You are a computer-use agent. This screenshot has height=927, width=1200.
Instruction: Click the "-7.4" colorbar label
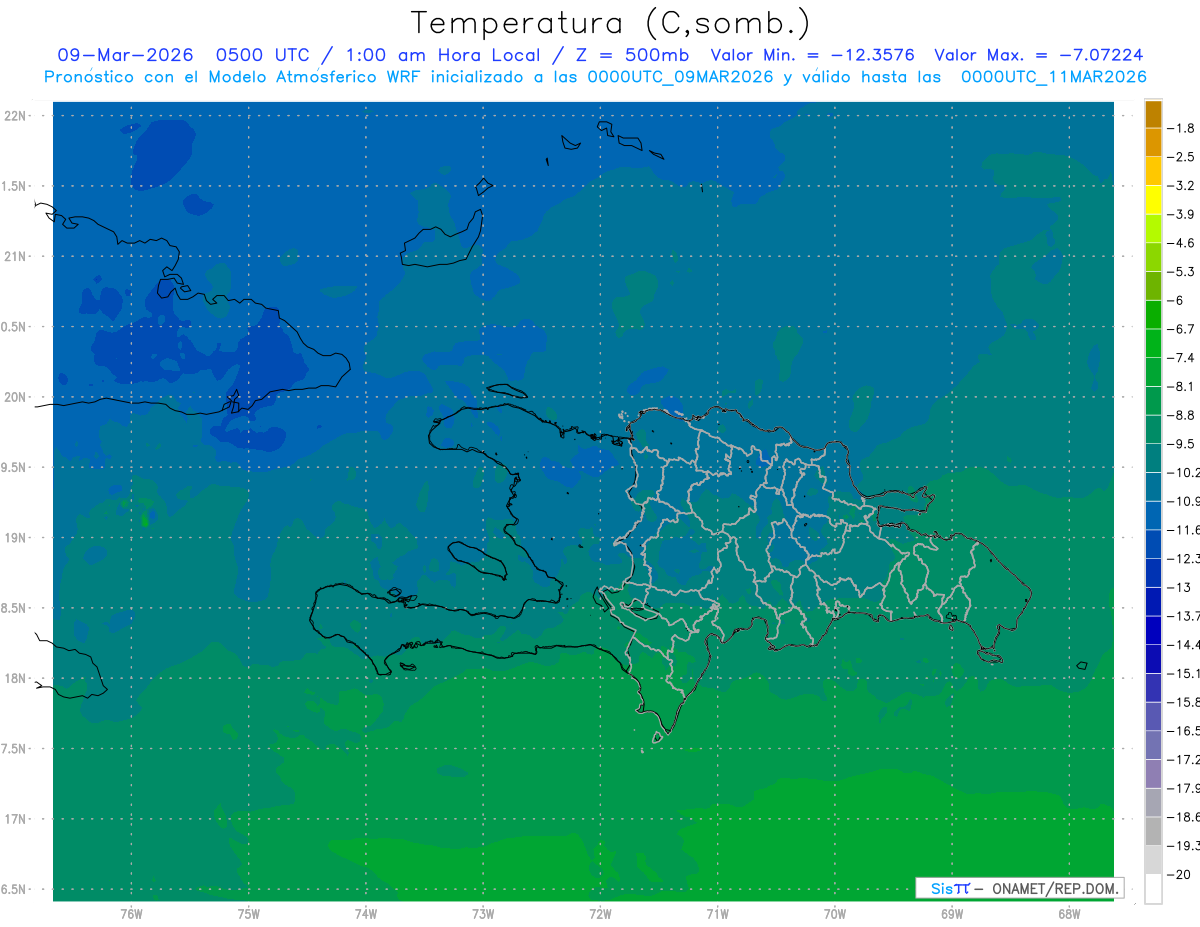coord(1181,358)
